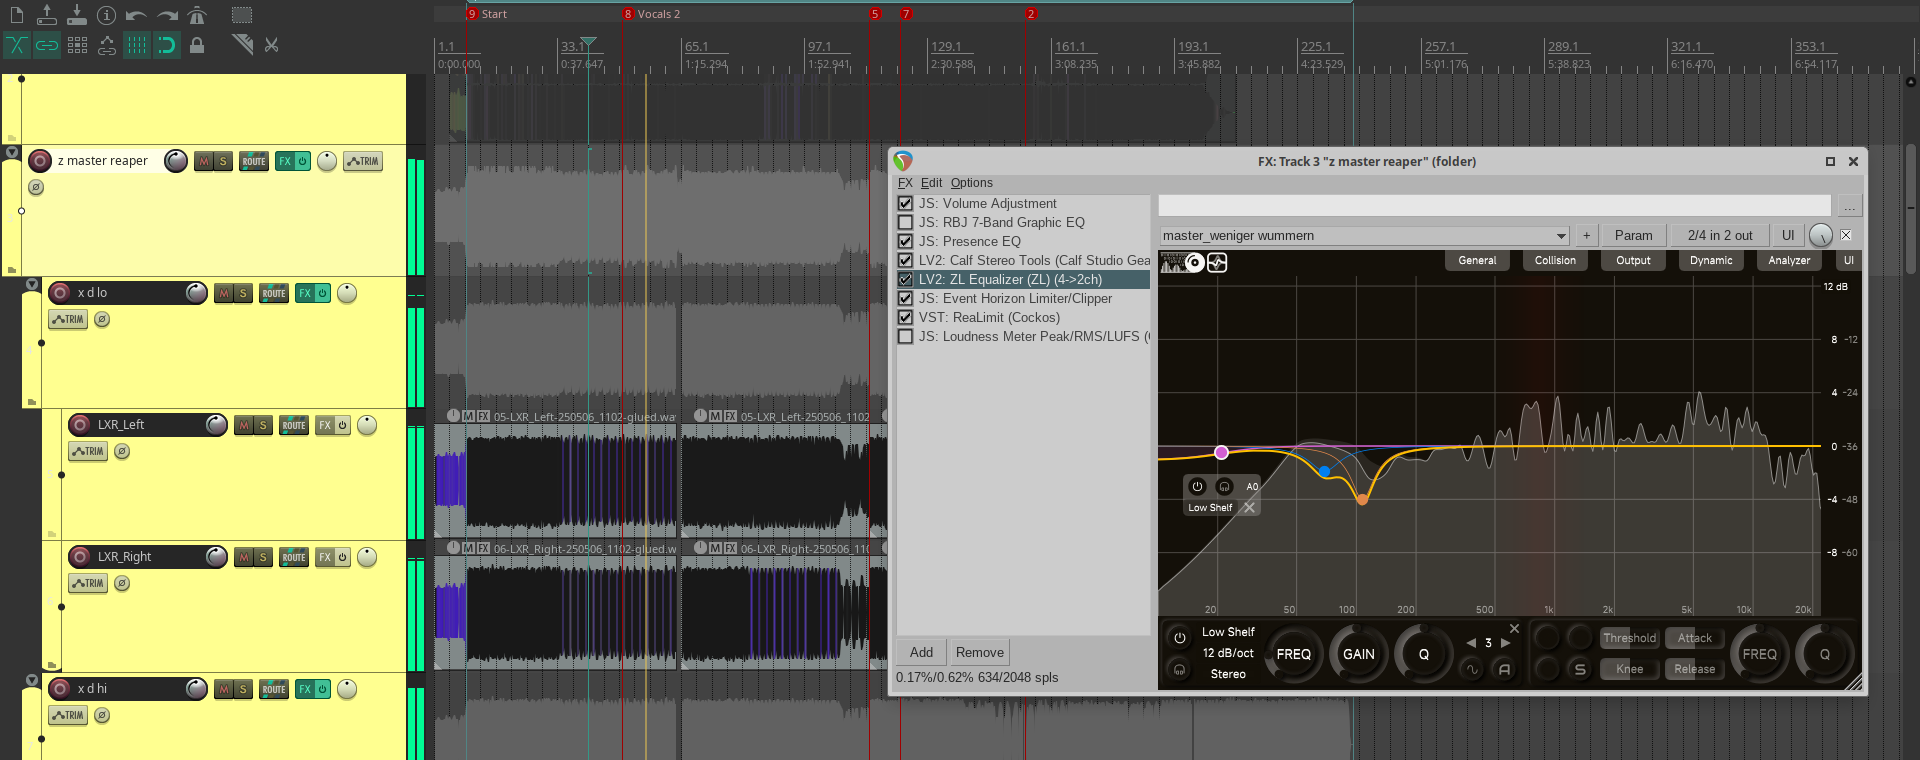Disable Calf Stereo Tools plugin checkbox
The height and width of the screenshot is (760, 1920).
905,260
